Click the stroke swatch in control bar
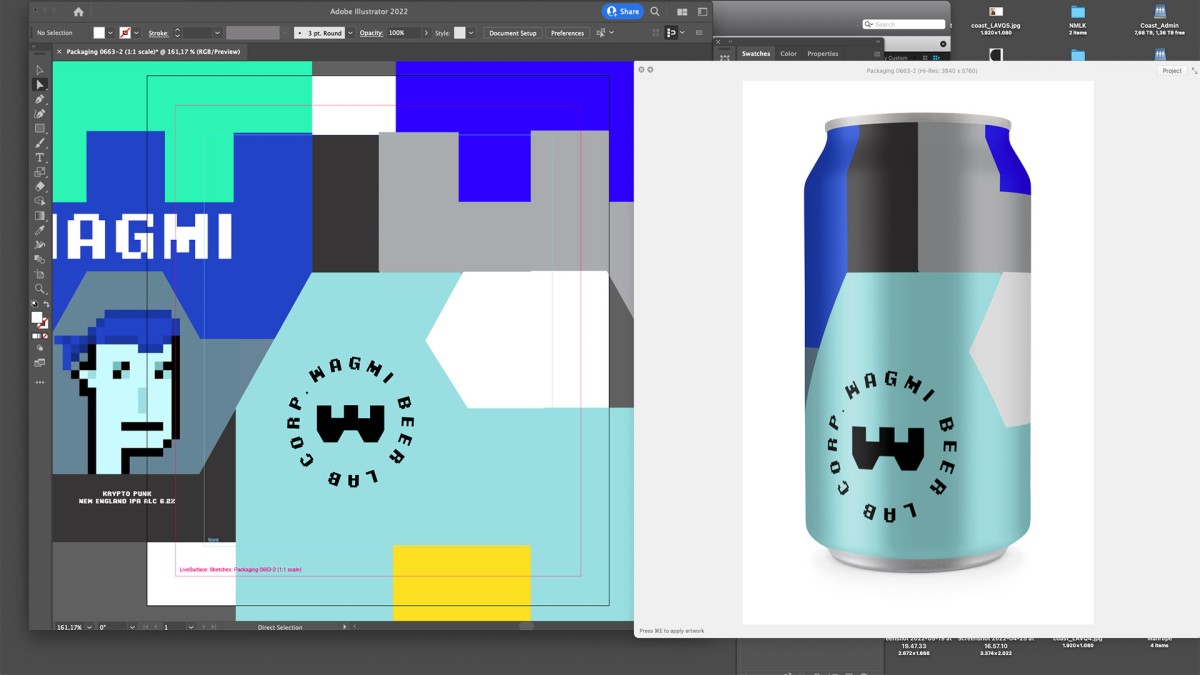This screenshot has width=1200, height=675. pyautogui.click(x=125, y=33)
